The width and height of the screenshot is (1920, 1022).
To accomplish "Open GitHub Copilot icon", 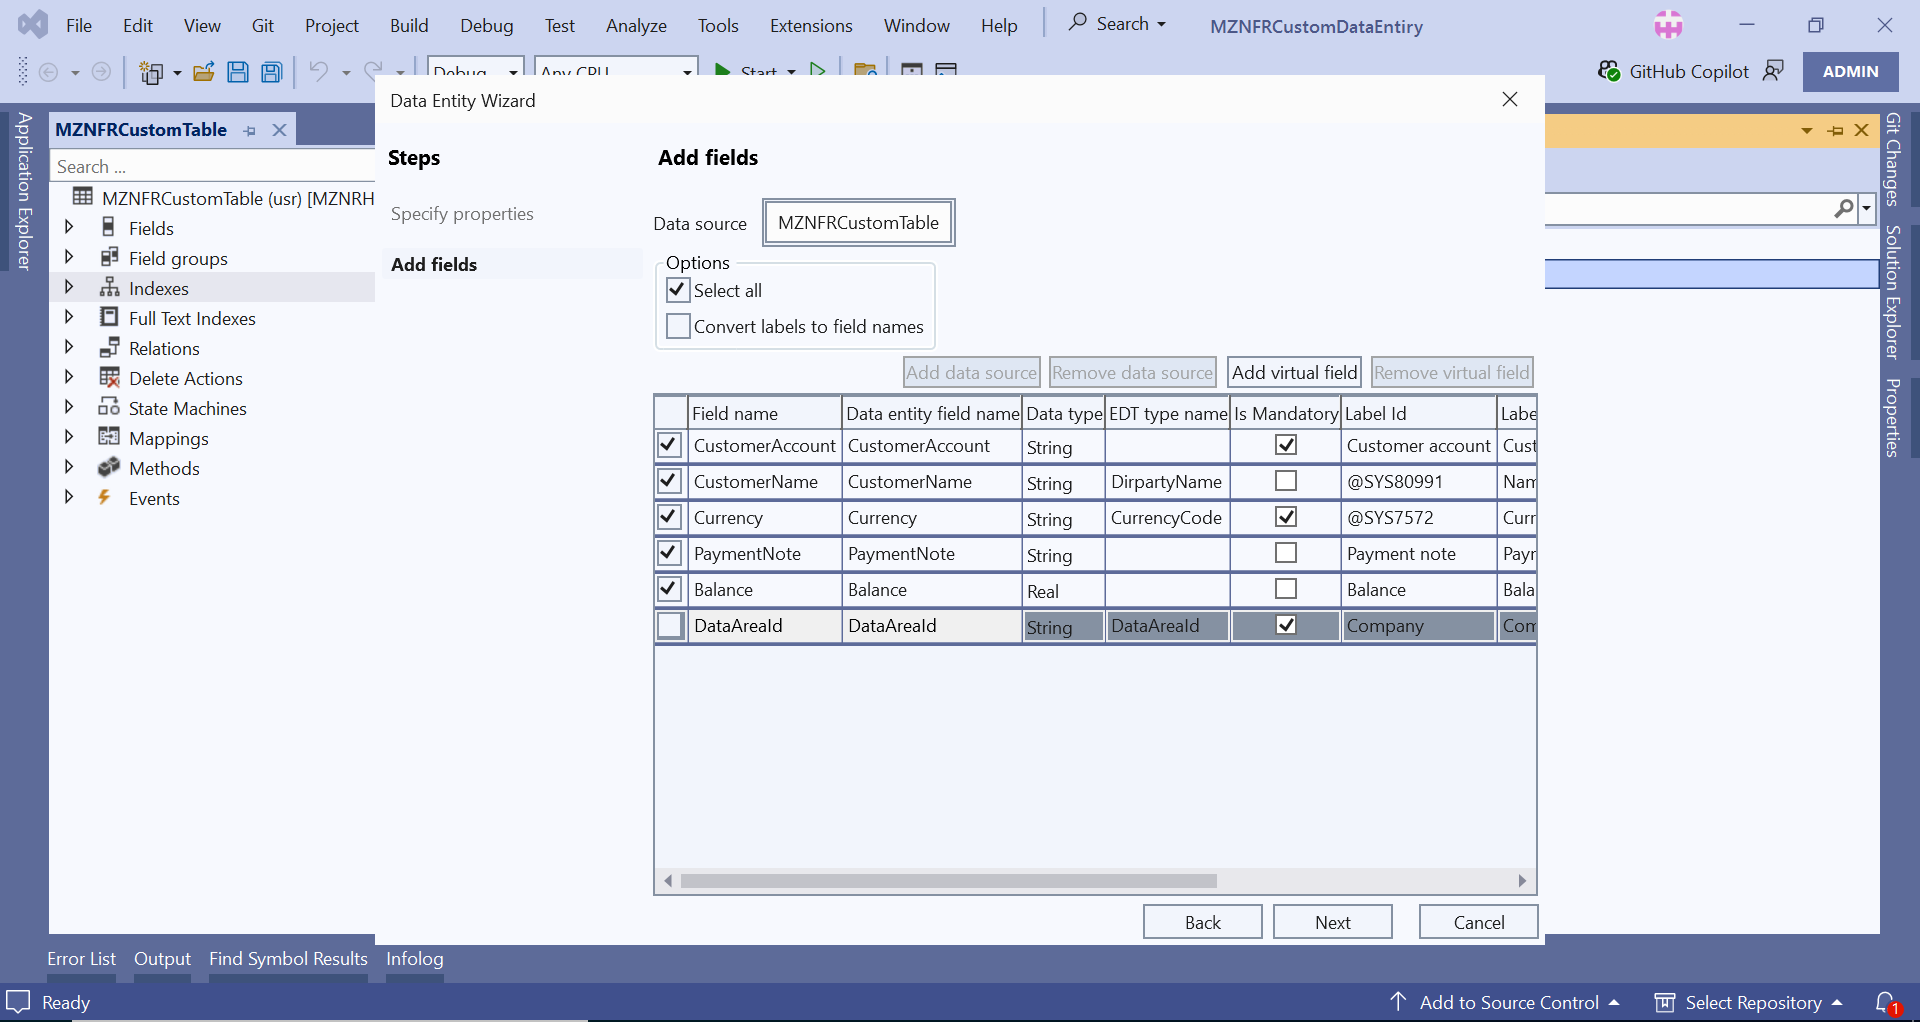I will (1609, 71).
